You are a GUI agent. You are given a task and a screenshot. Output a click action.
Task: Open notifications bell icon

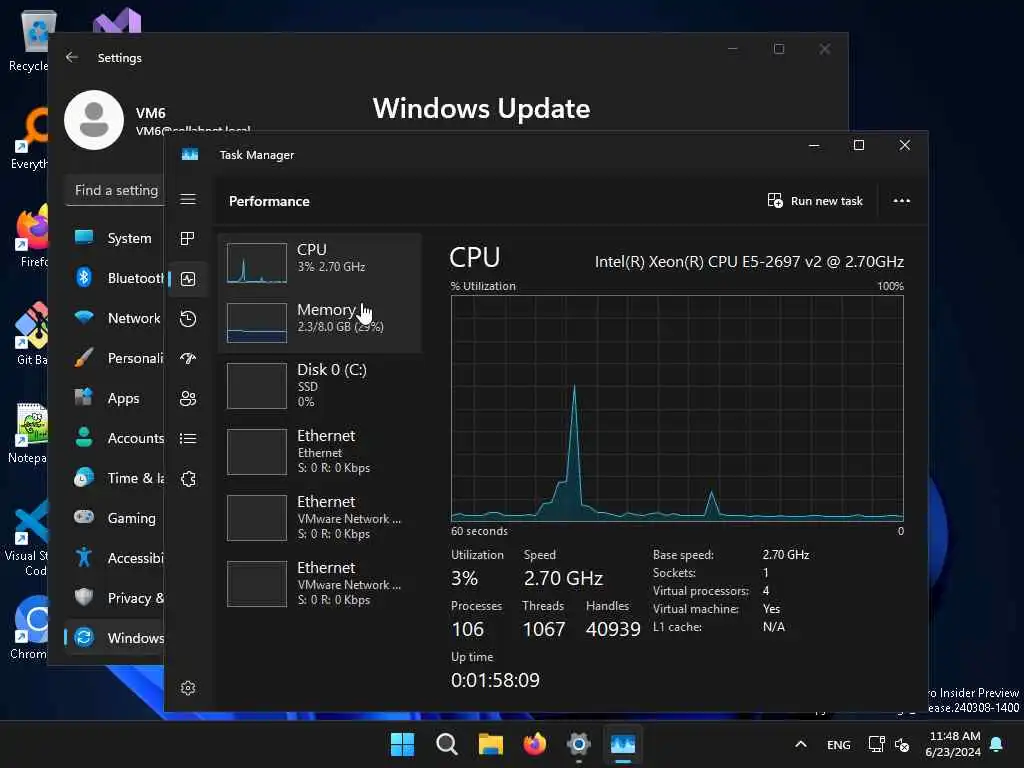pyautogui.click(x=997, y=744)
